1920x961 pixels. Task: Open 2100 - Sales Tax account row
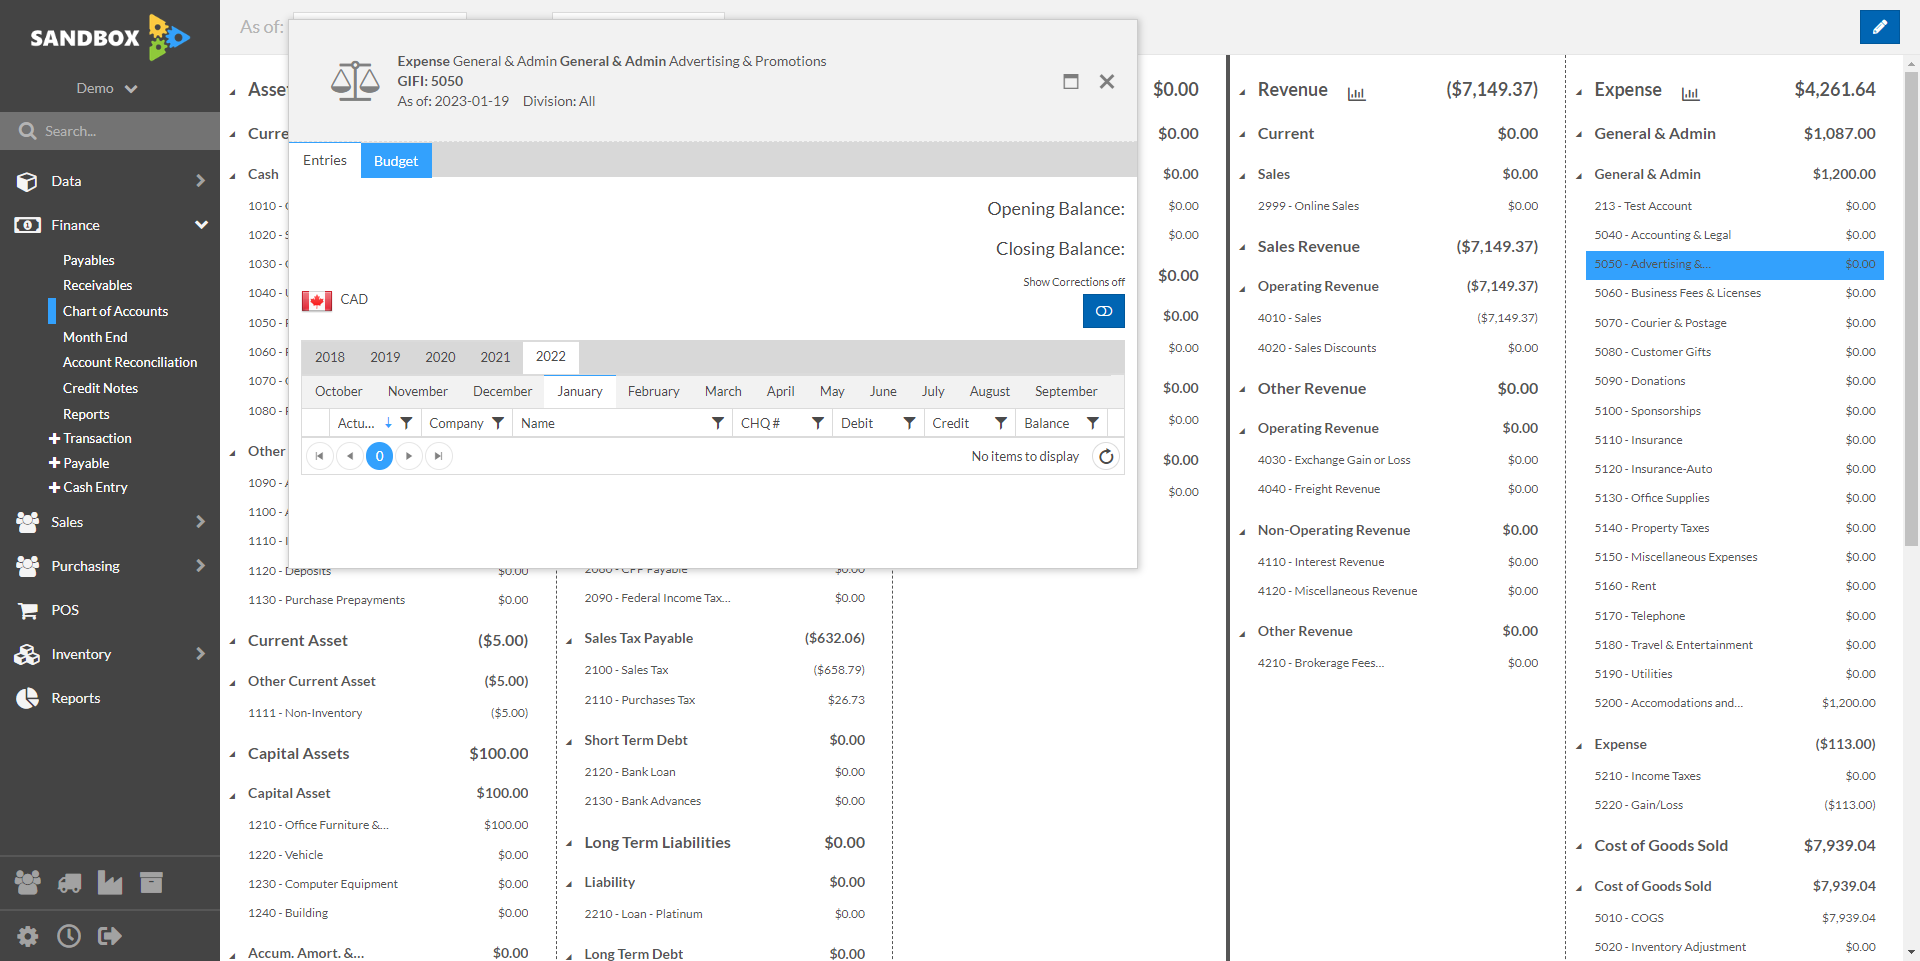tap(724, 670)
